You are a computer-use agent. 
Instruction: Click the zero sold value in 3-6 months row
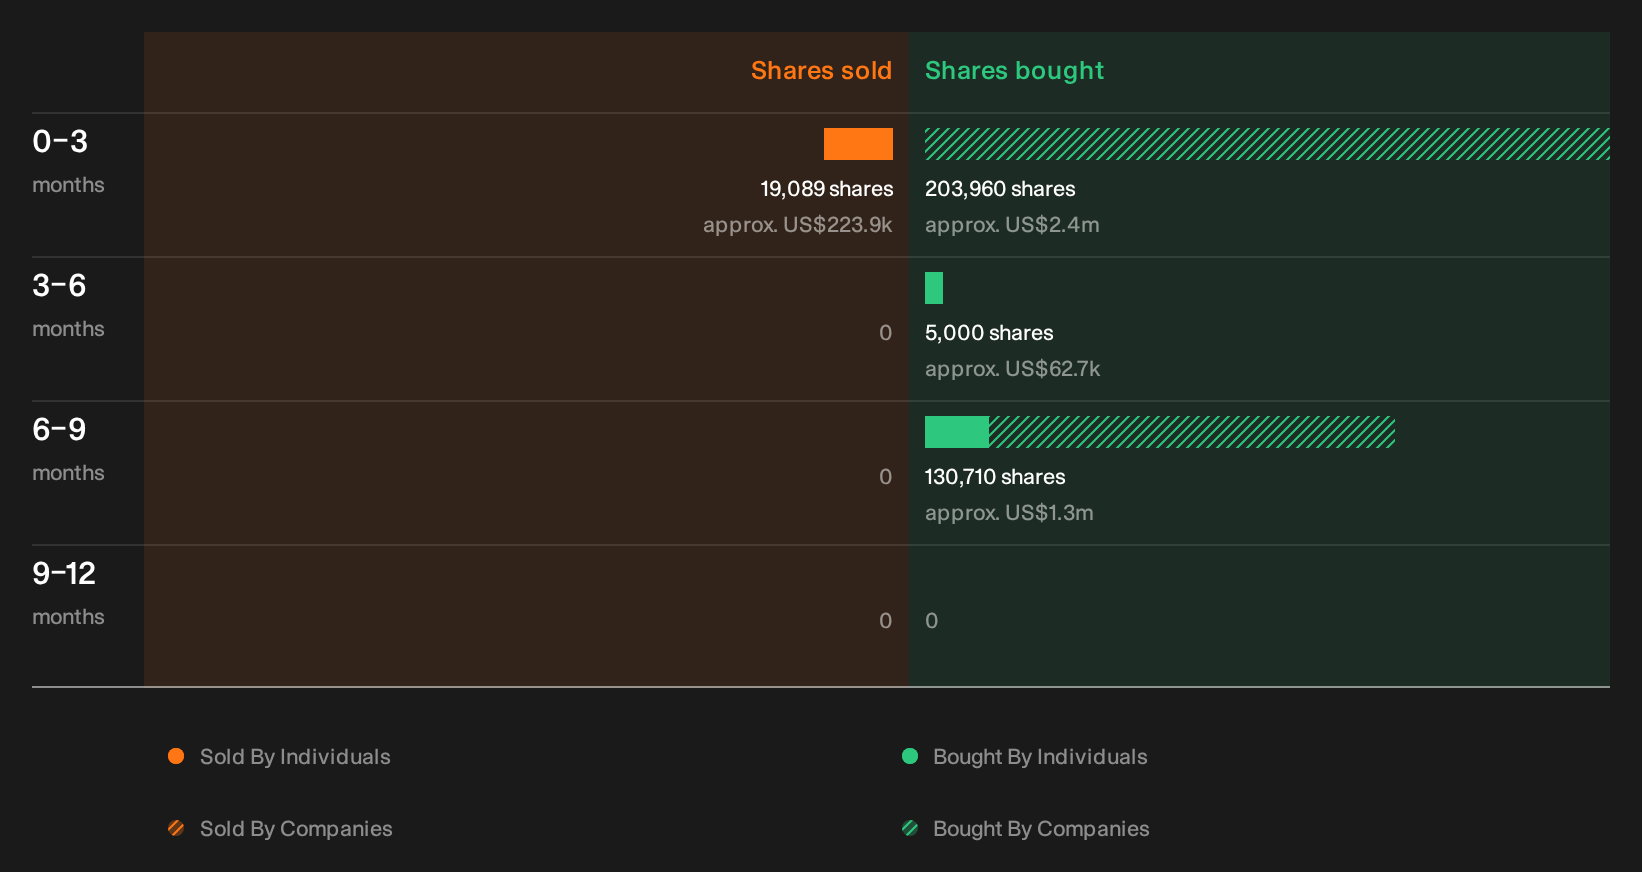point(885,333)
